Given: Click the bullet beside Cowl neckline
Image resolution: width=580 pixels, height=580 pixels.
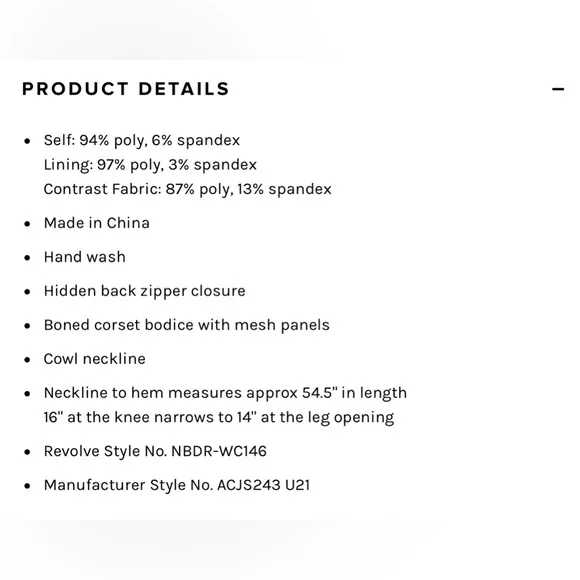Looking at the screenshot, I should coord(27,360).
